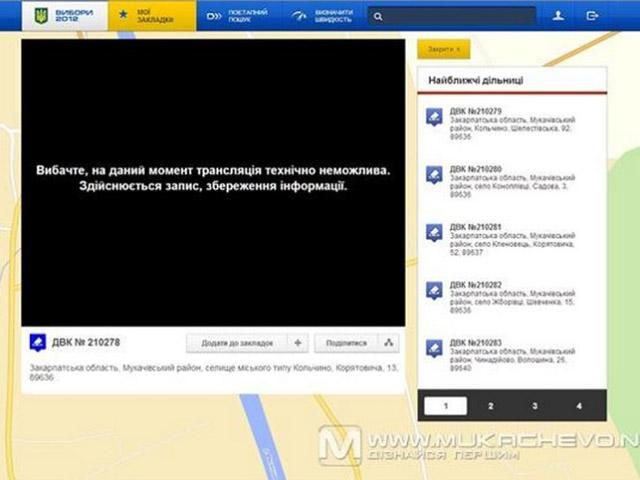
Task: Click the star icon in Мої закладки
Action: click(x=123, y=15)
